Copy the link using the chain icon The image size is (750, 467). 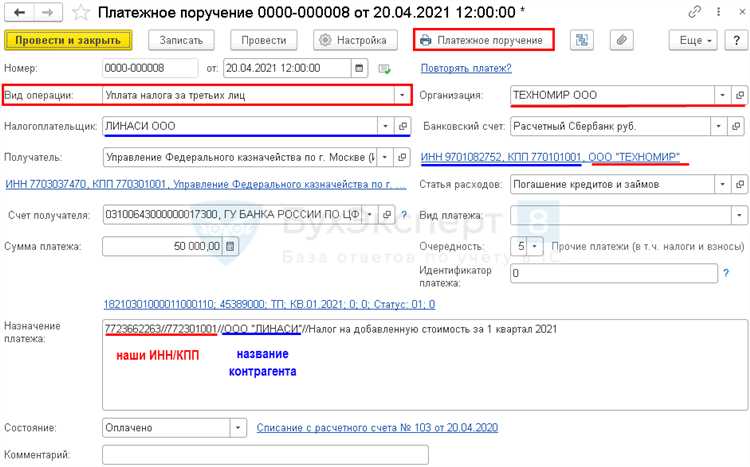(x=694, y=12)
